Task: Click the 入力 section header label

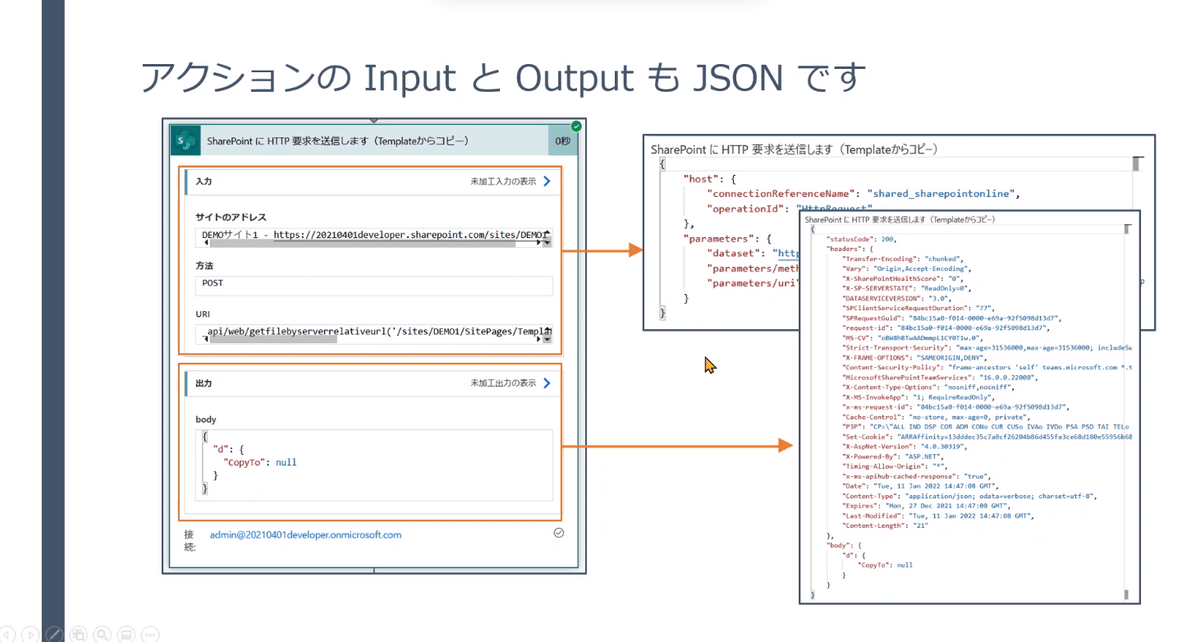Action: [203, 182]
